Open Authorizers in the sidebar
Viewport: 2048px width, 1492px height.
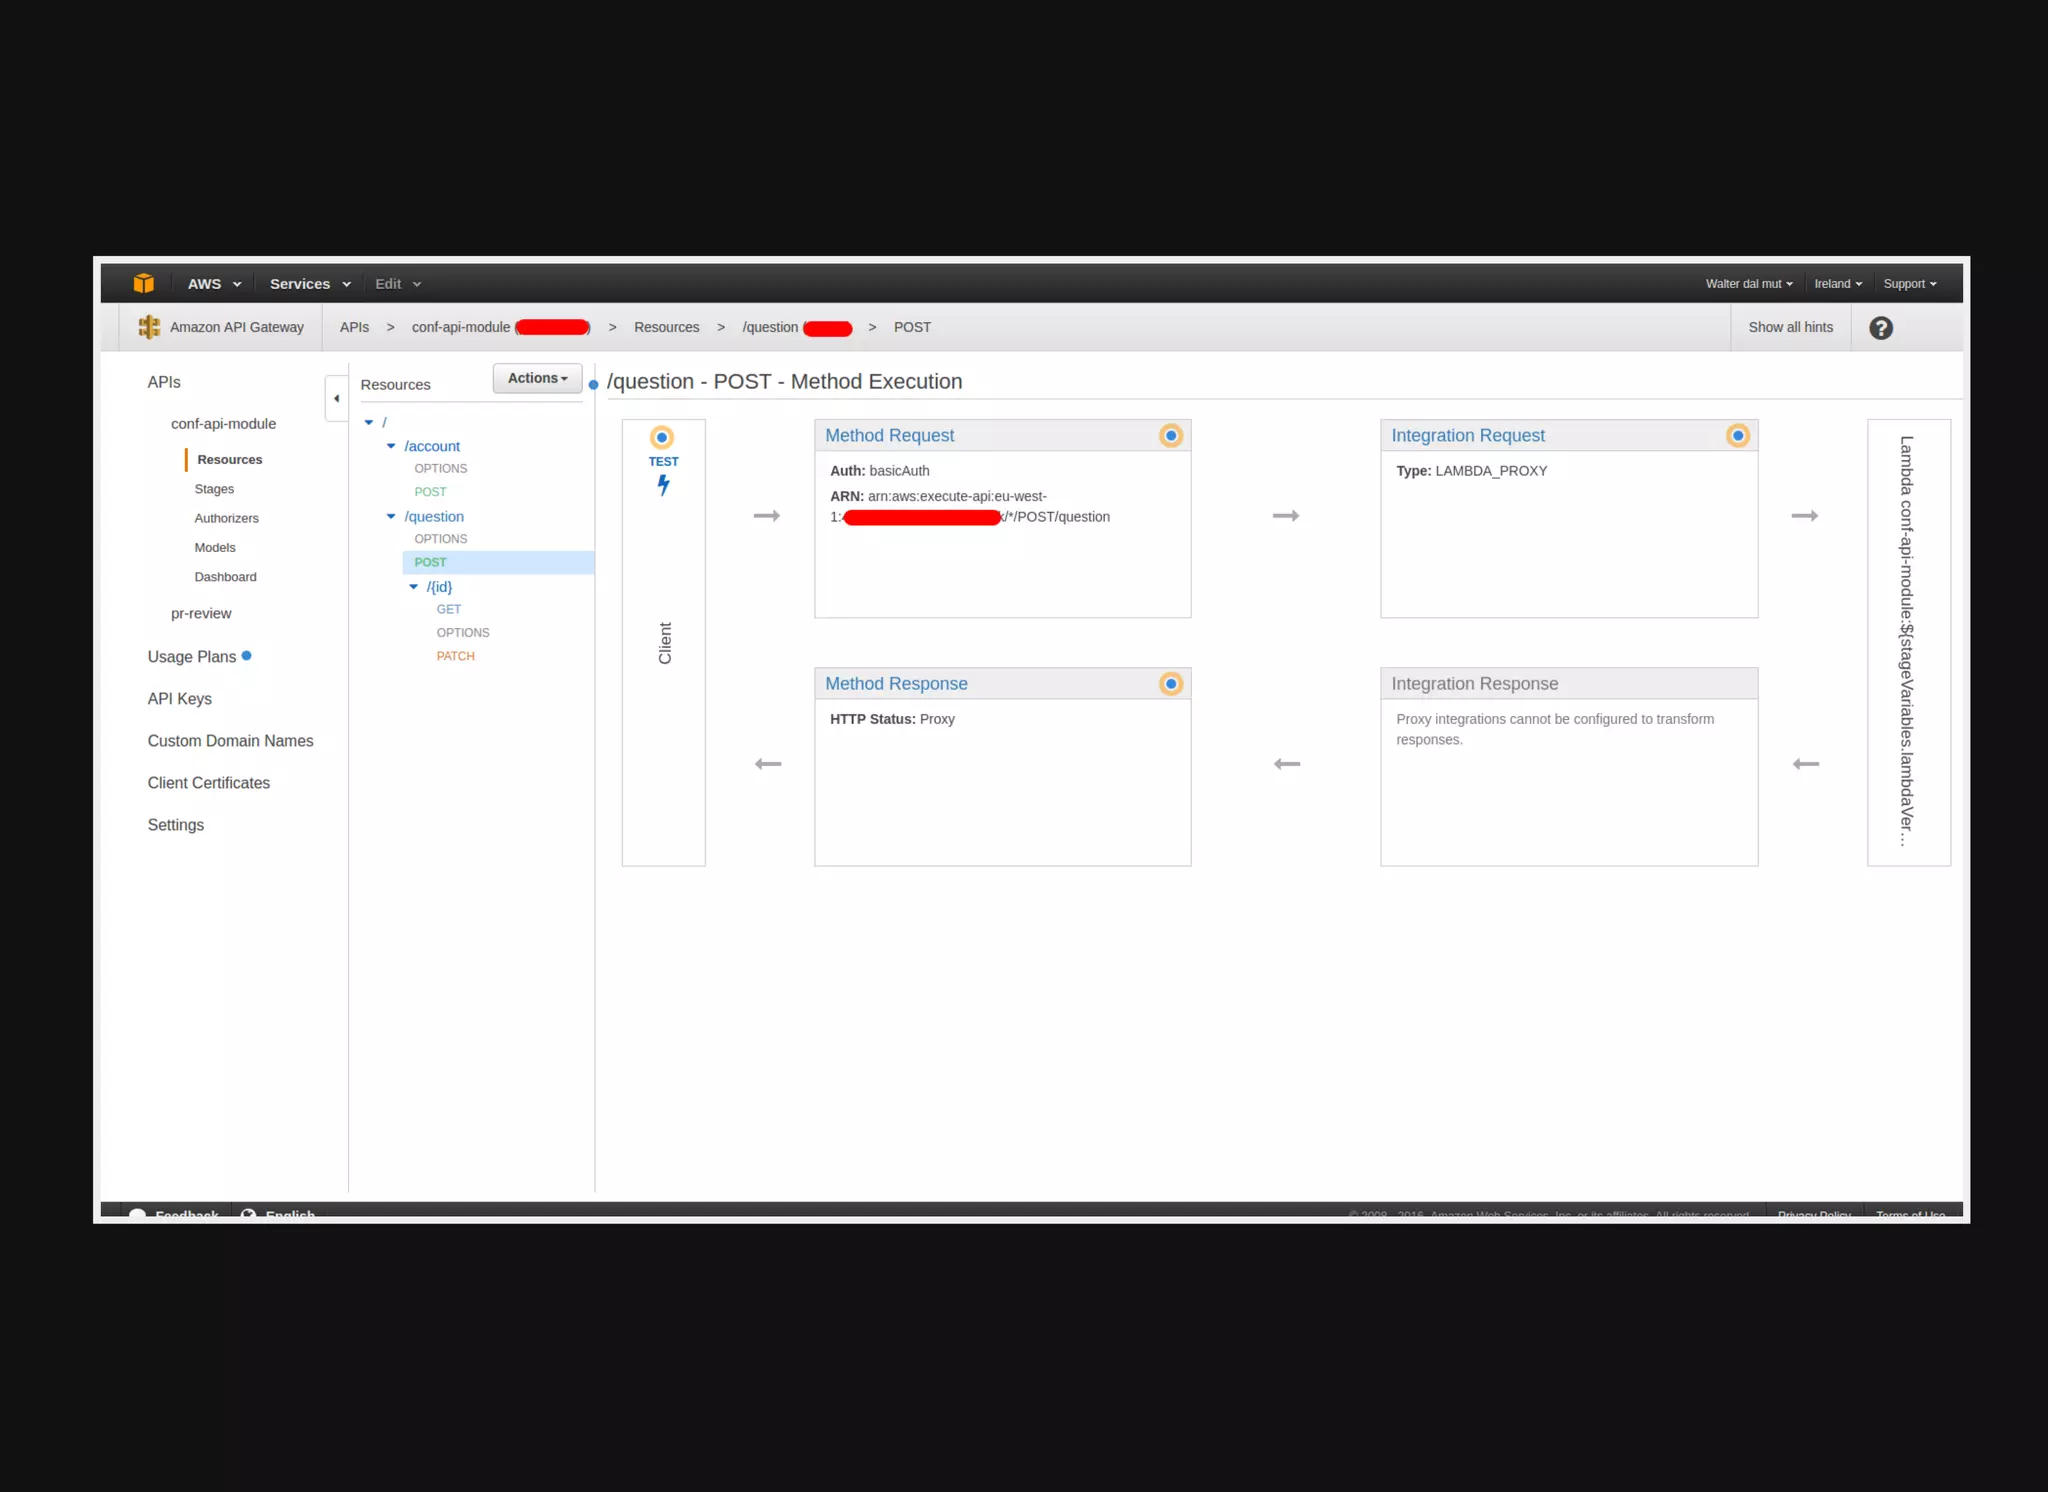pos(226,518)
